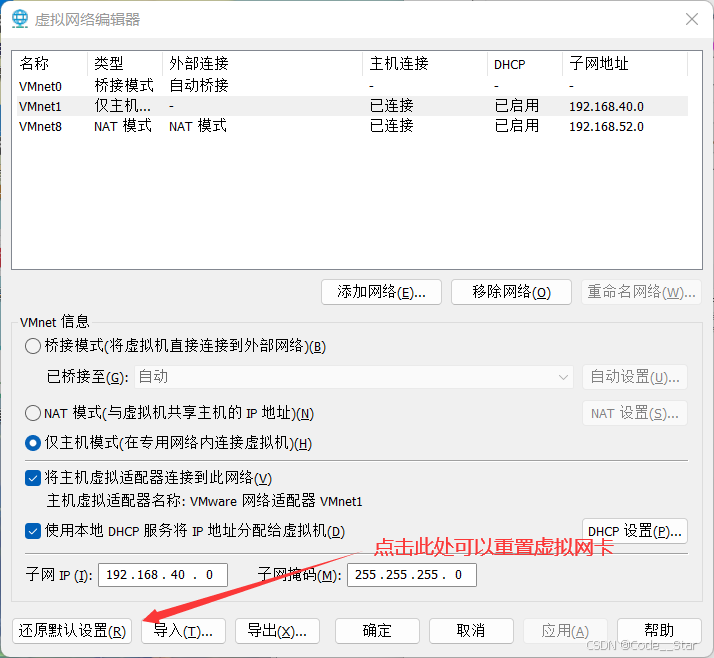Click the 应用(A) button

565,631
